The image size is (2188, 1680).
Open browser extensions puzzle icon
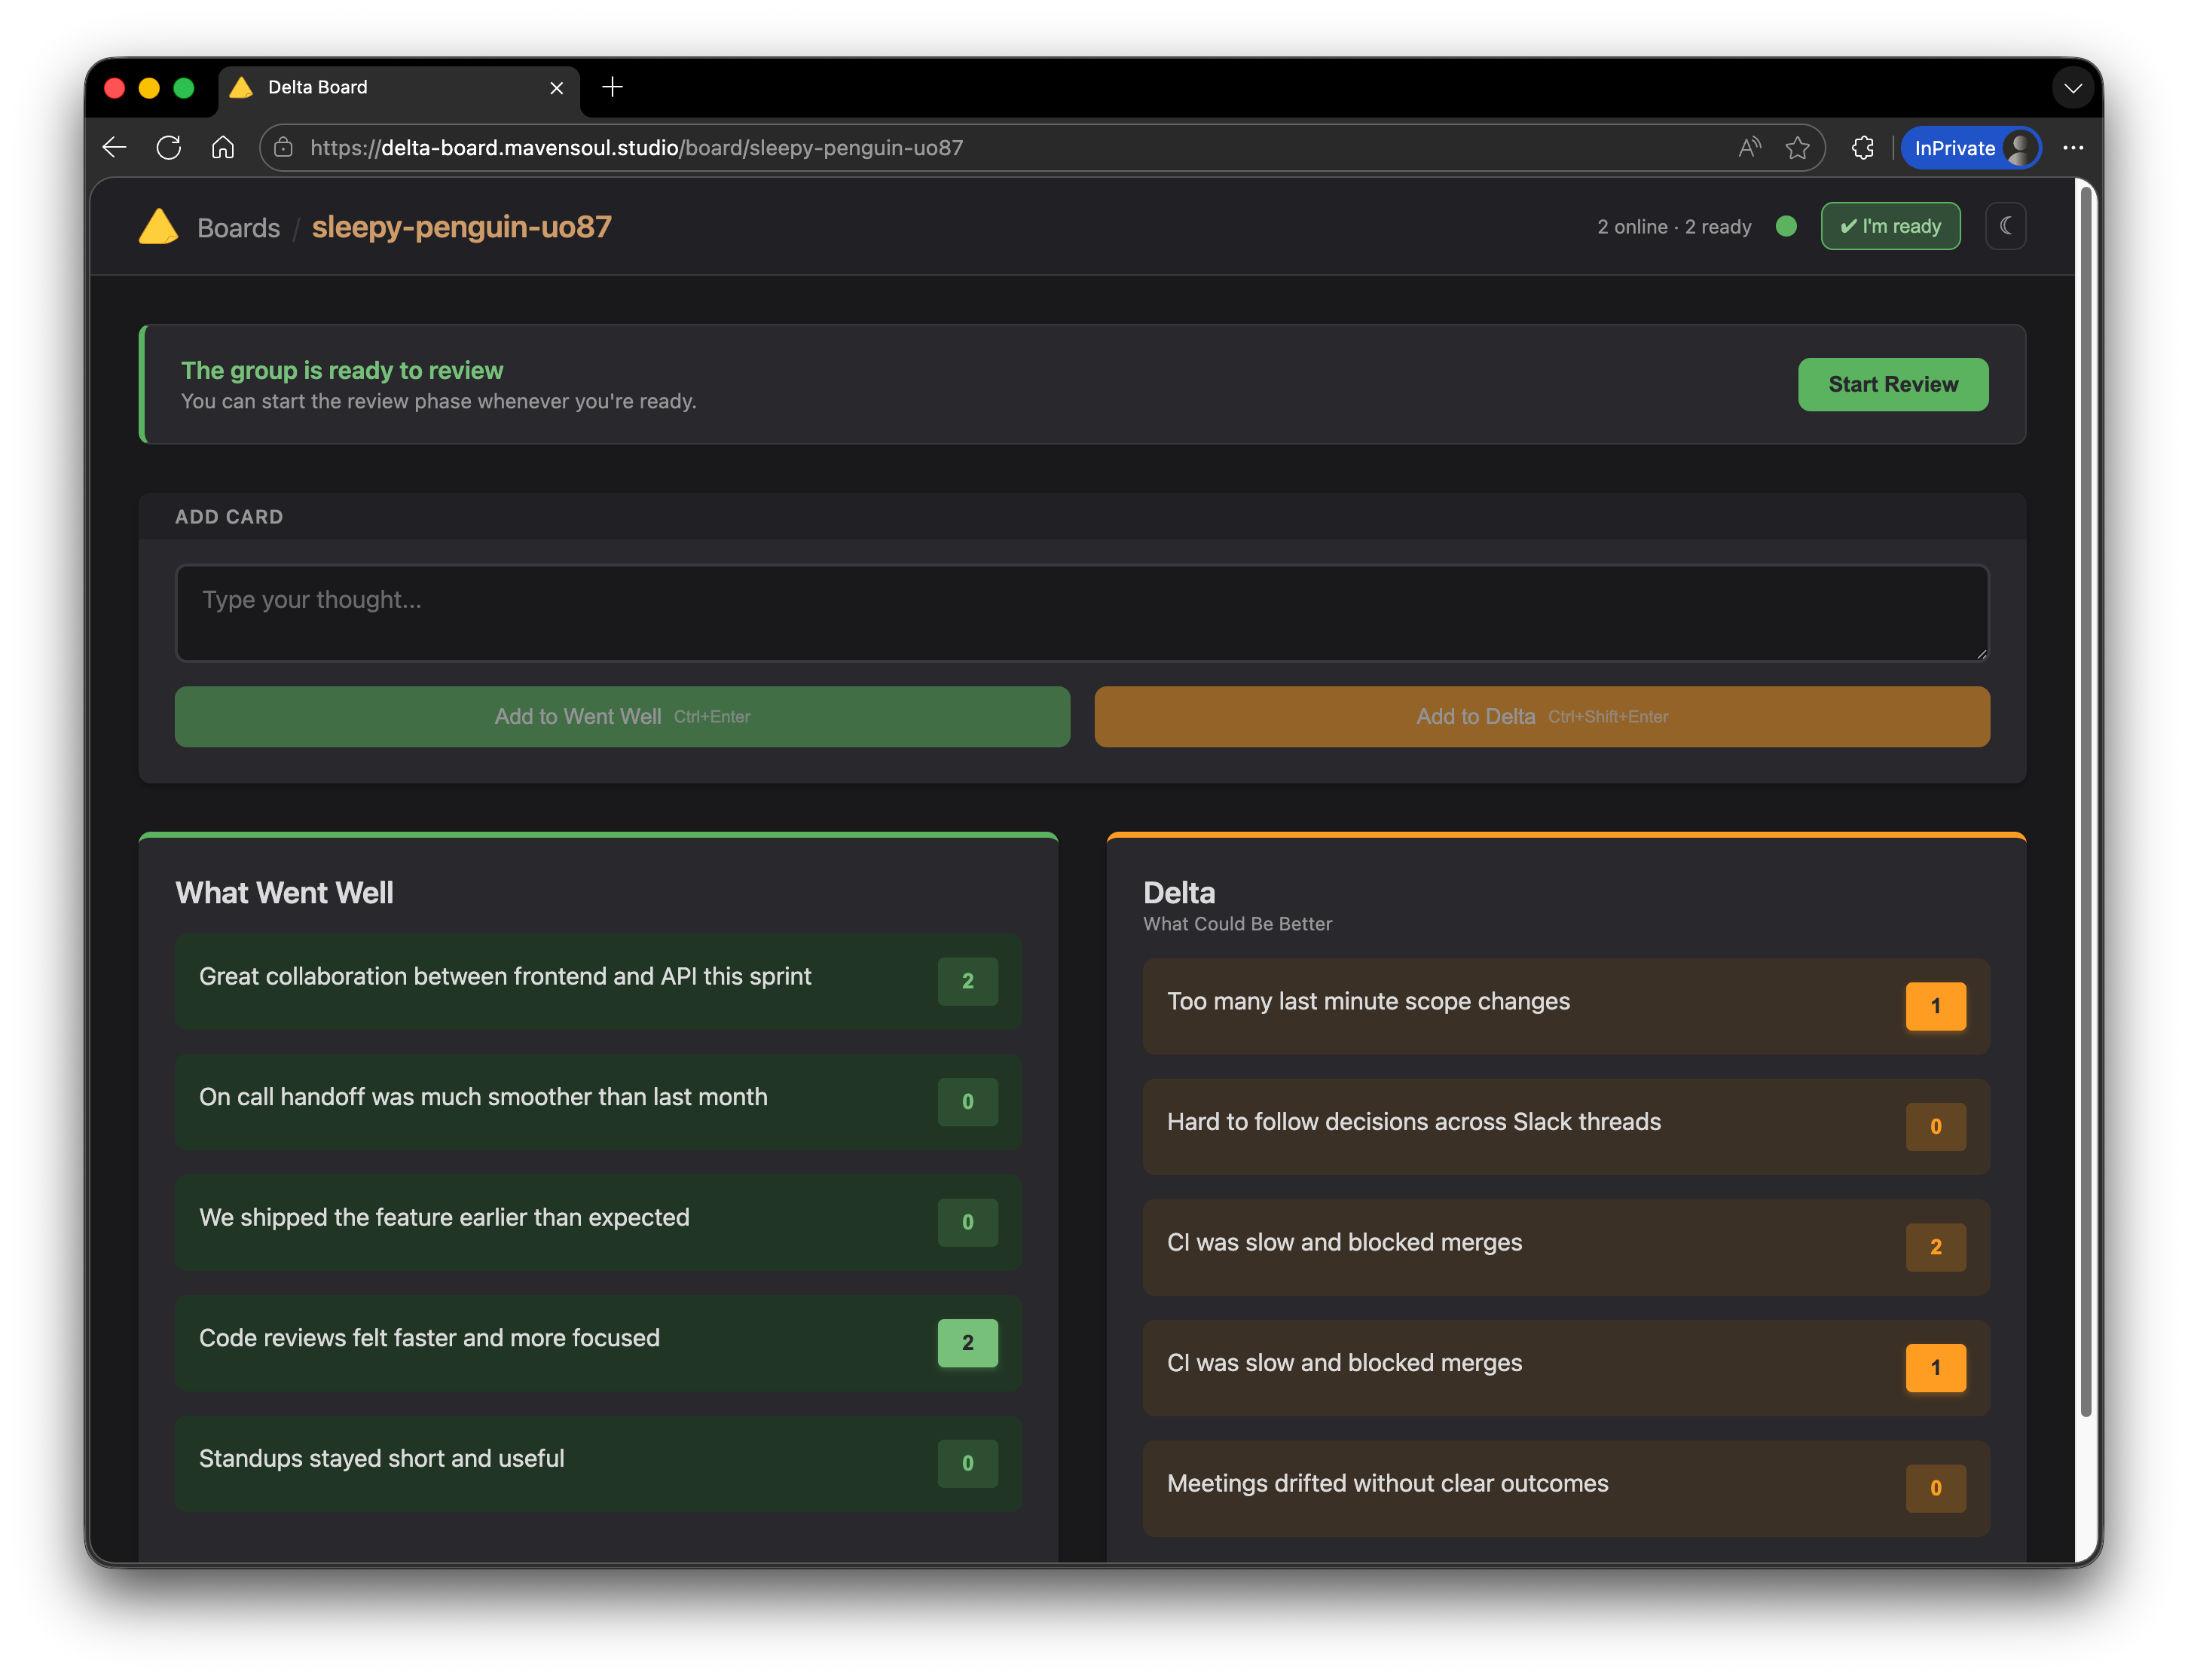tap(1862, 148)
